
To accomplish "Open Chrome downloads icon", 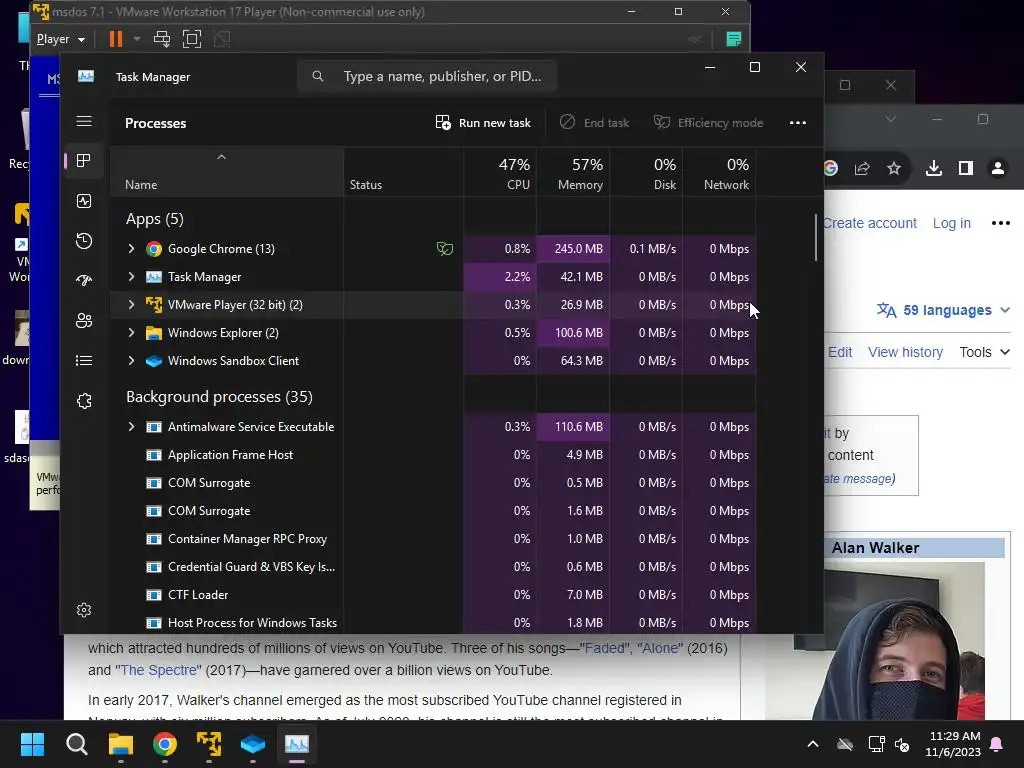I will (x=934, y=168).
